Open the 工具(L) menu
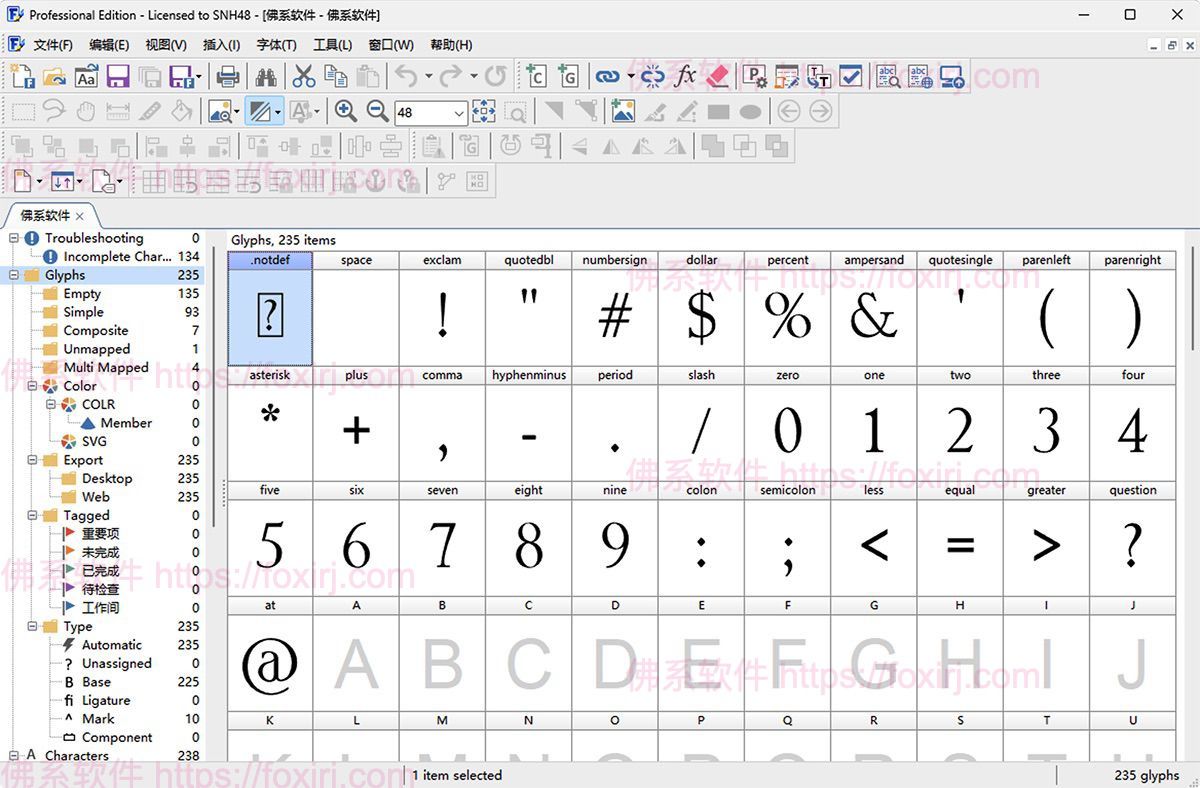 coord(332,45)
